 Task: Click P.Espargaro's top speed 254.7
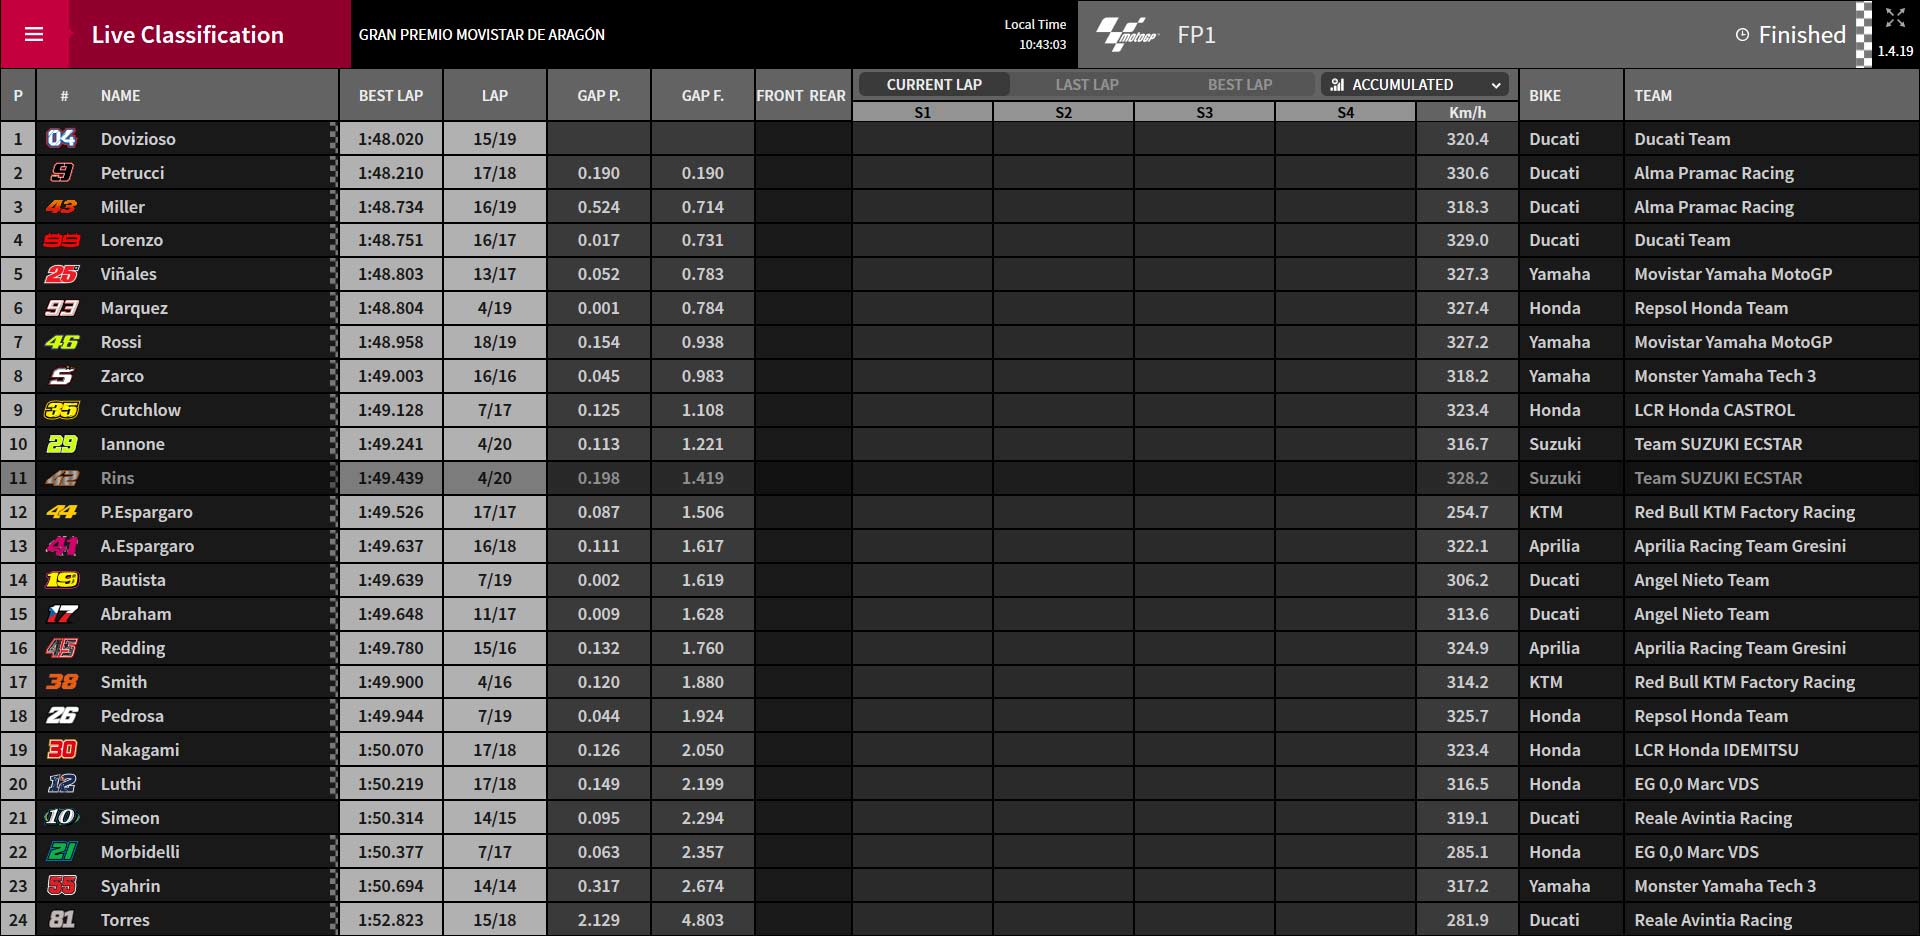pos(1467,512)
